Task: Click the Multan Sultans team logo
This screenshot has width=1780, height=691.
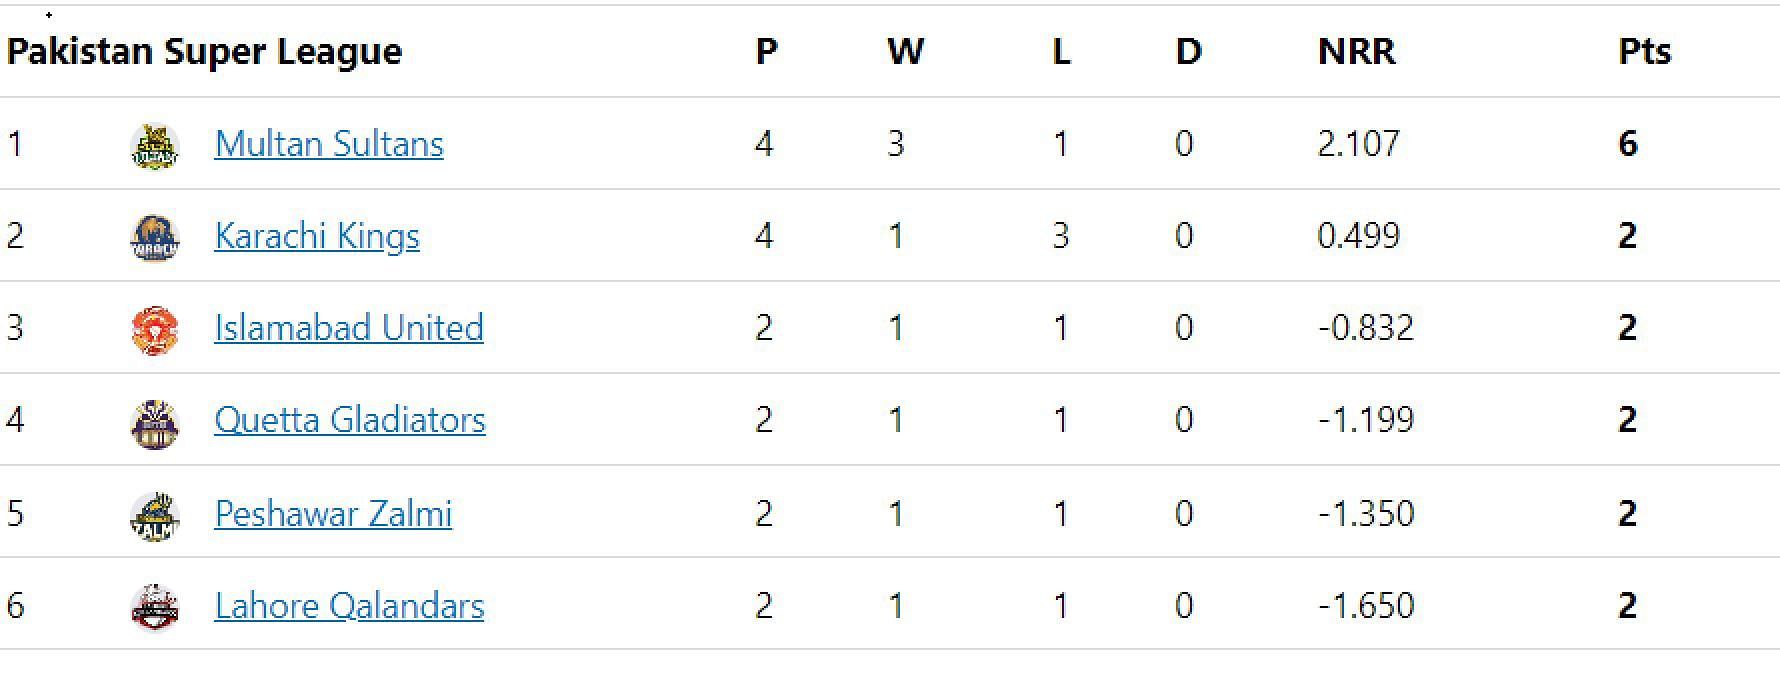Action: (x=155, y=146)
